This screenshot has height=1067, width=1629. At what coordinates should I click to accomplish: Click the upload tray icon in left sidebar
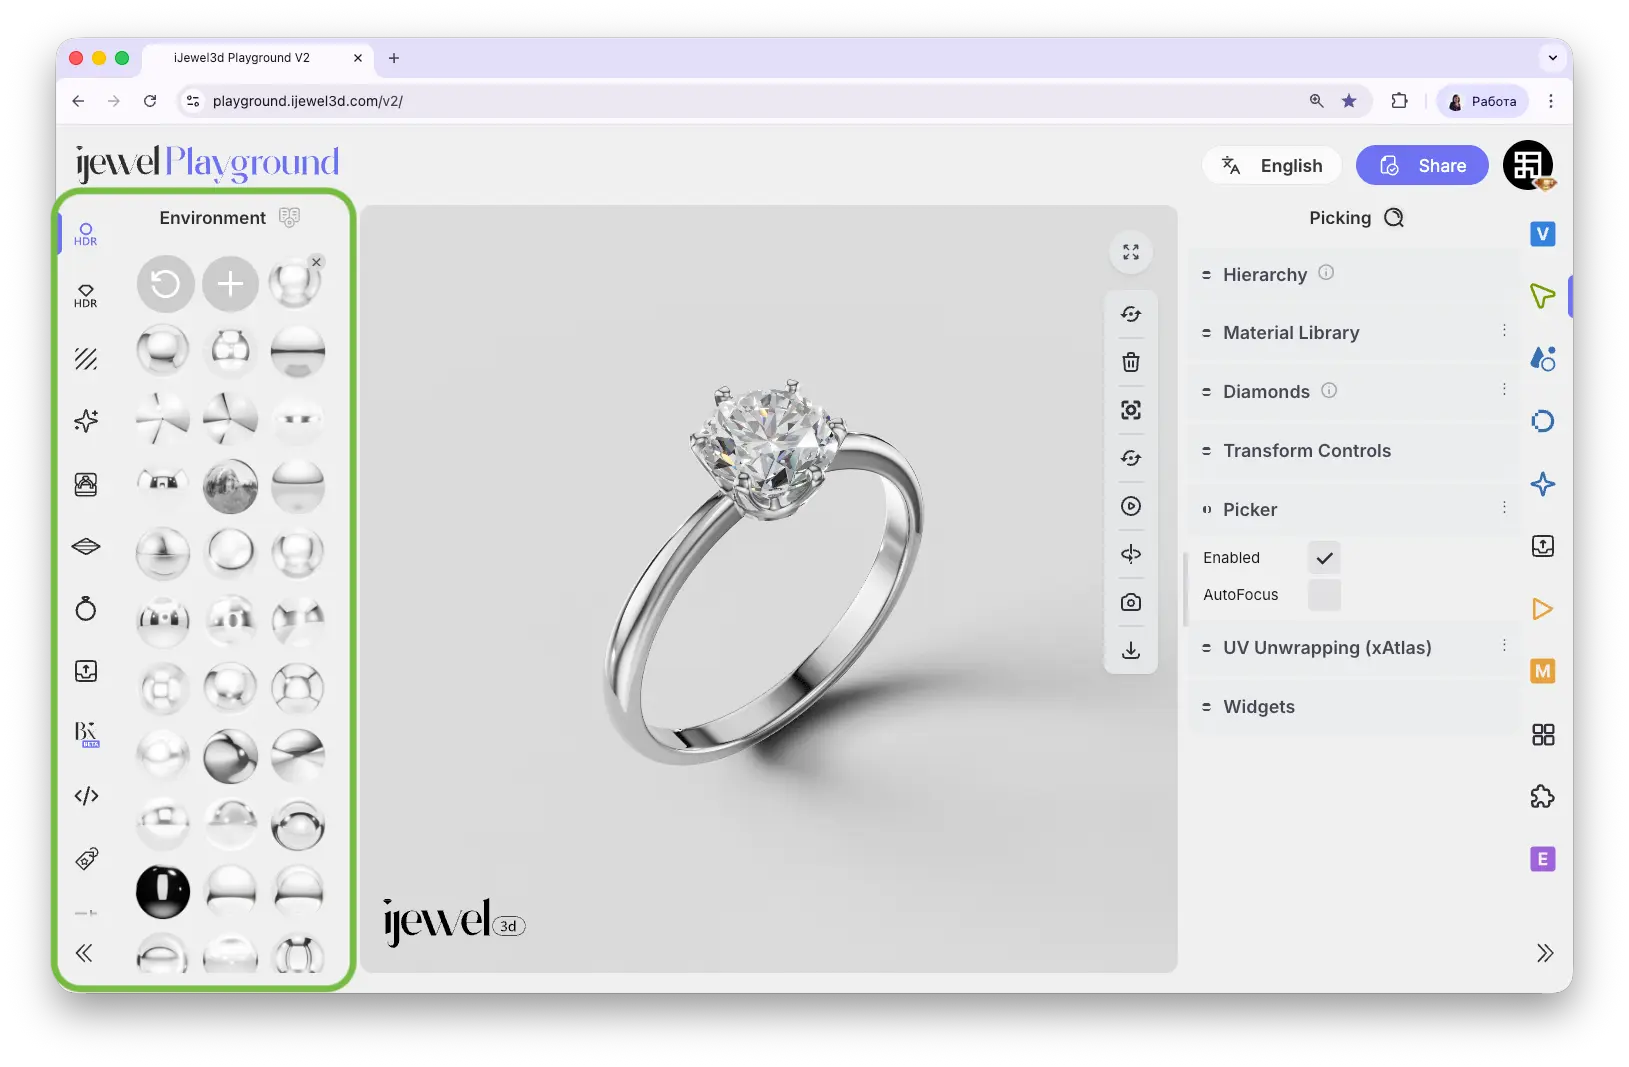tap(86, 671)
